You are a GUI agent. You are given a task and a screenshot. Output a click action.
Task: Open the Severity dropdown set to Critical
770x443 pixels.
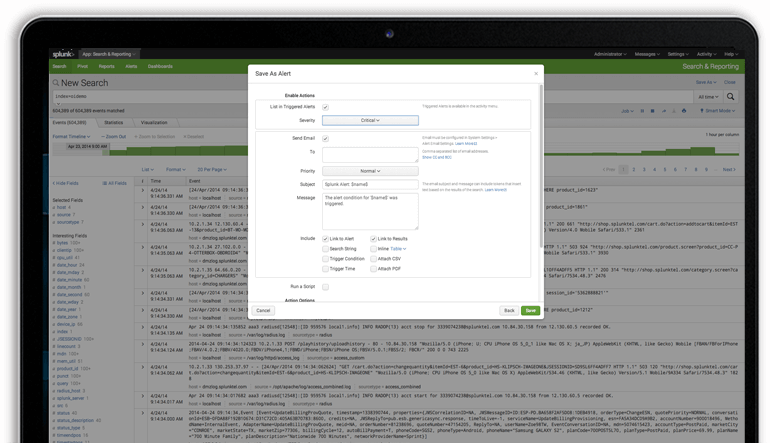coord(370,120)
